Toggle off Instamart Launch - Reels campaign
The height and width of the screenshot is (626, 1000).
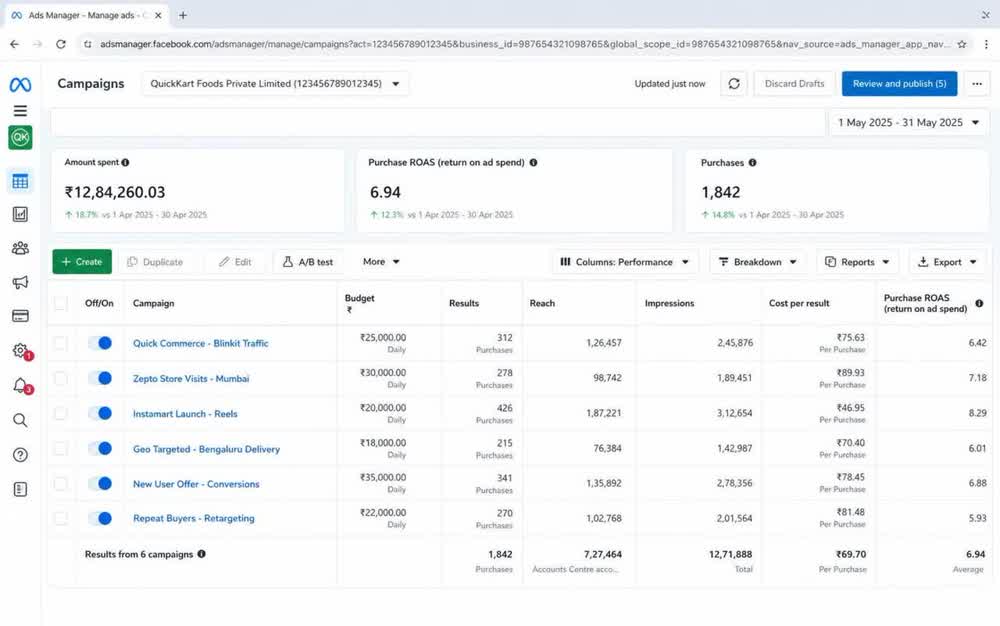point(100,413)
